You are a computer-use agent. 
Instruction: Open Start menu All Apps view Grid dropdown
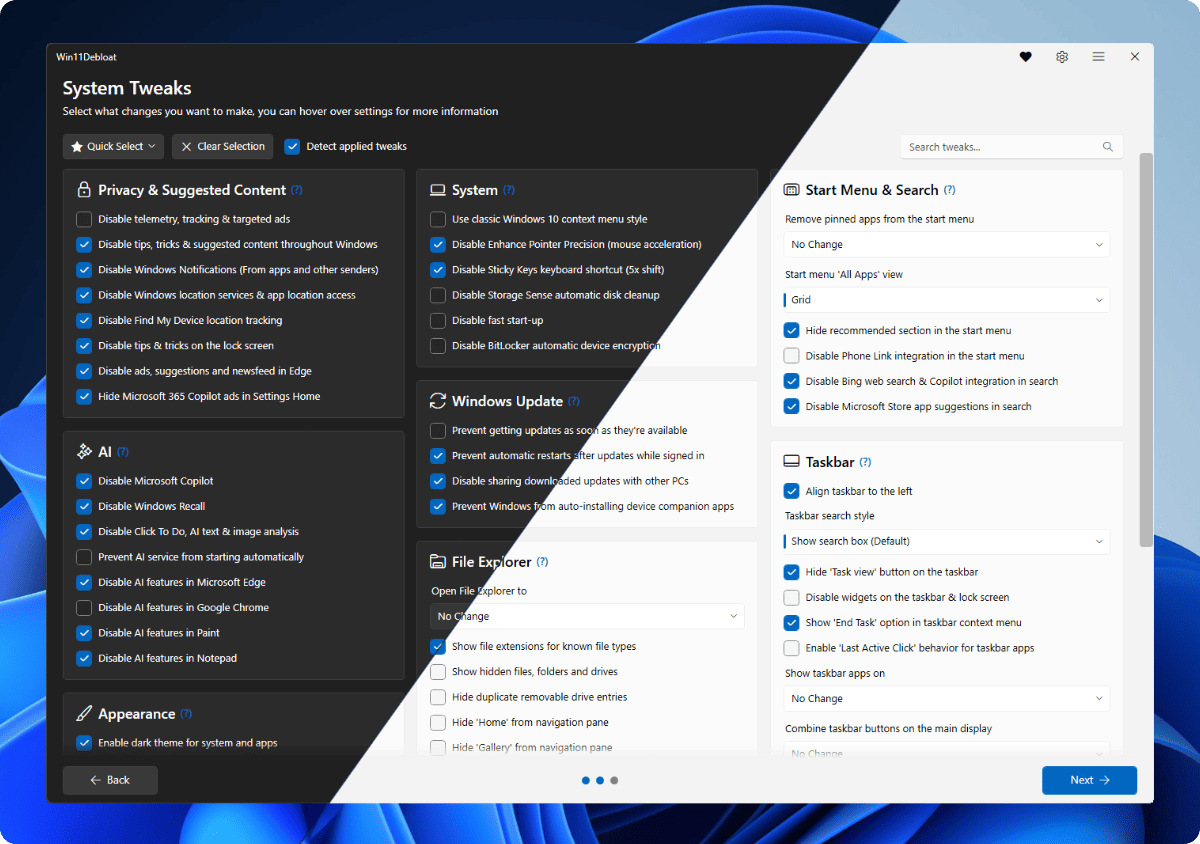coord(946,299)
